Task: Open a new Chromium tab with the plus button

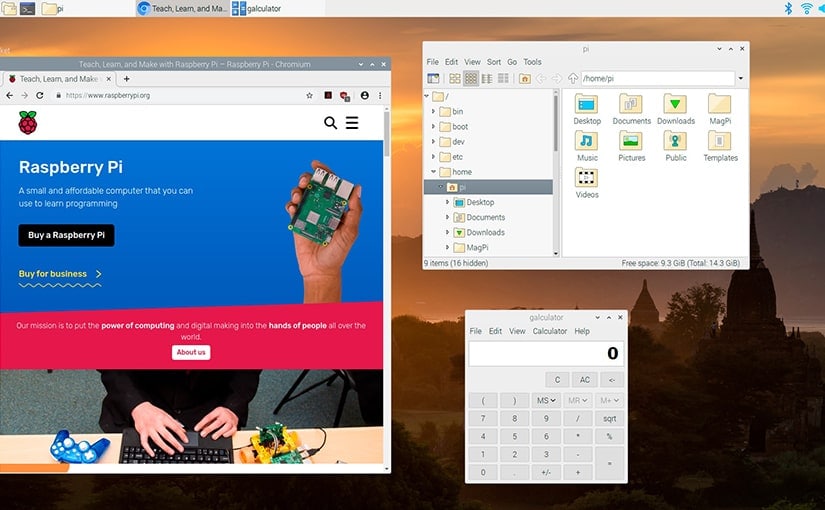Action: pyautogui.click(x=126, y=78)
